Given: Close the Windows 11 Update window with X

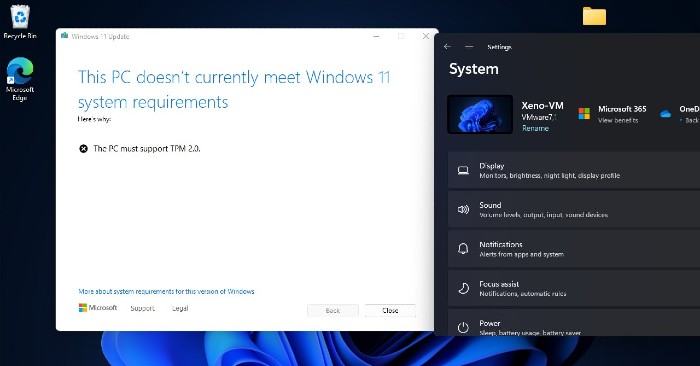Looking at the screenshot, I should [x=425, y=36].
